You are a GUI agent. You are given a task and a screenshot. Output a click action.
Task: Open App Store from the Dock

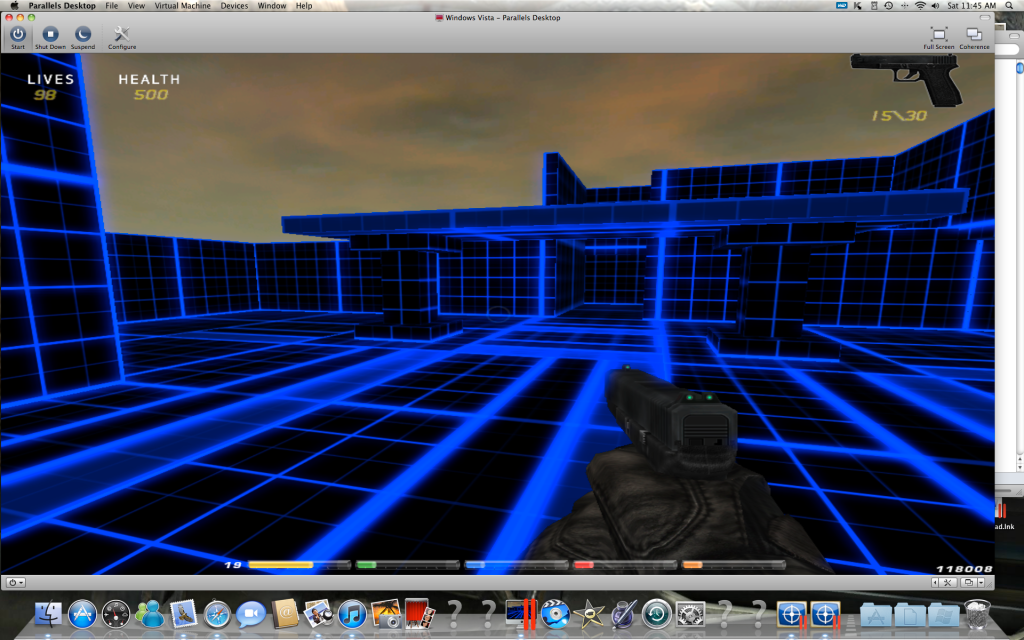(82, 614)
